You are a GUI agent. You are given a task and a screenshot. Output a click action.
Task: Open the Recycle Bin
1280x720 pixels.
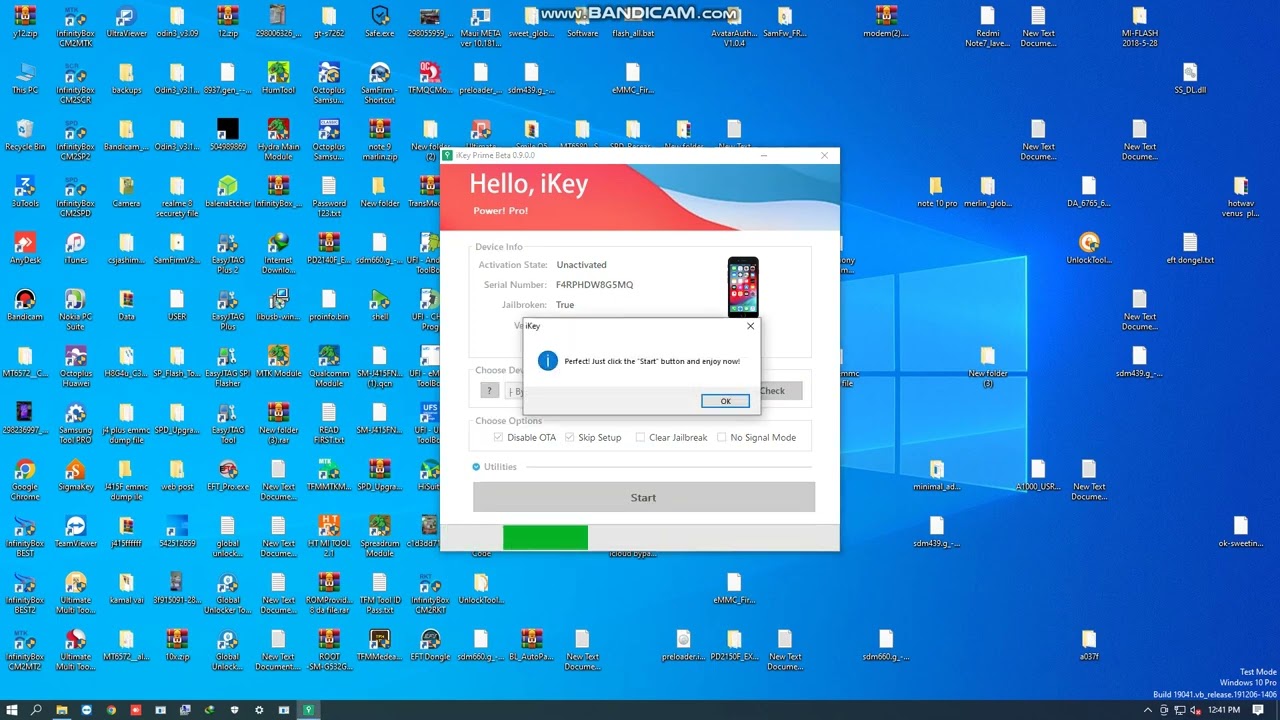(x=25, y=134)
